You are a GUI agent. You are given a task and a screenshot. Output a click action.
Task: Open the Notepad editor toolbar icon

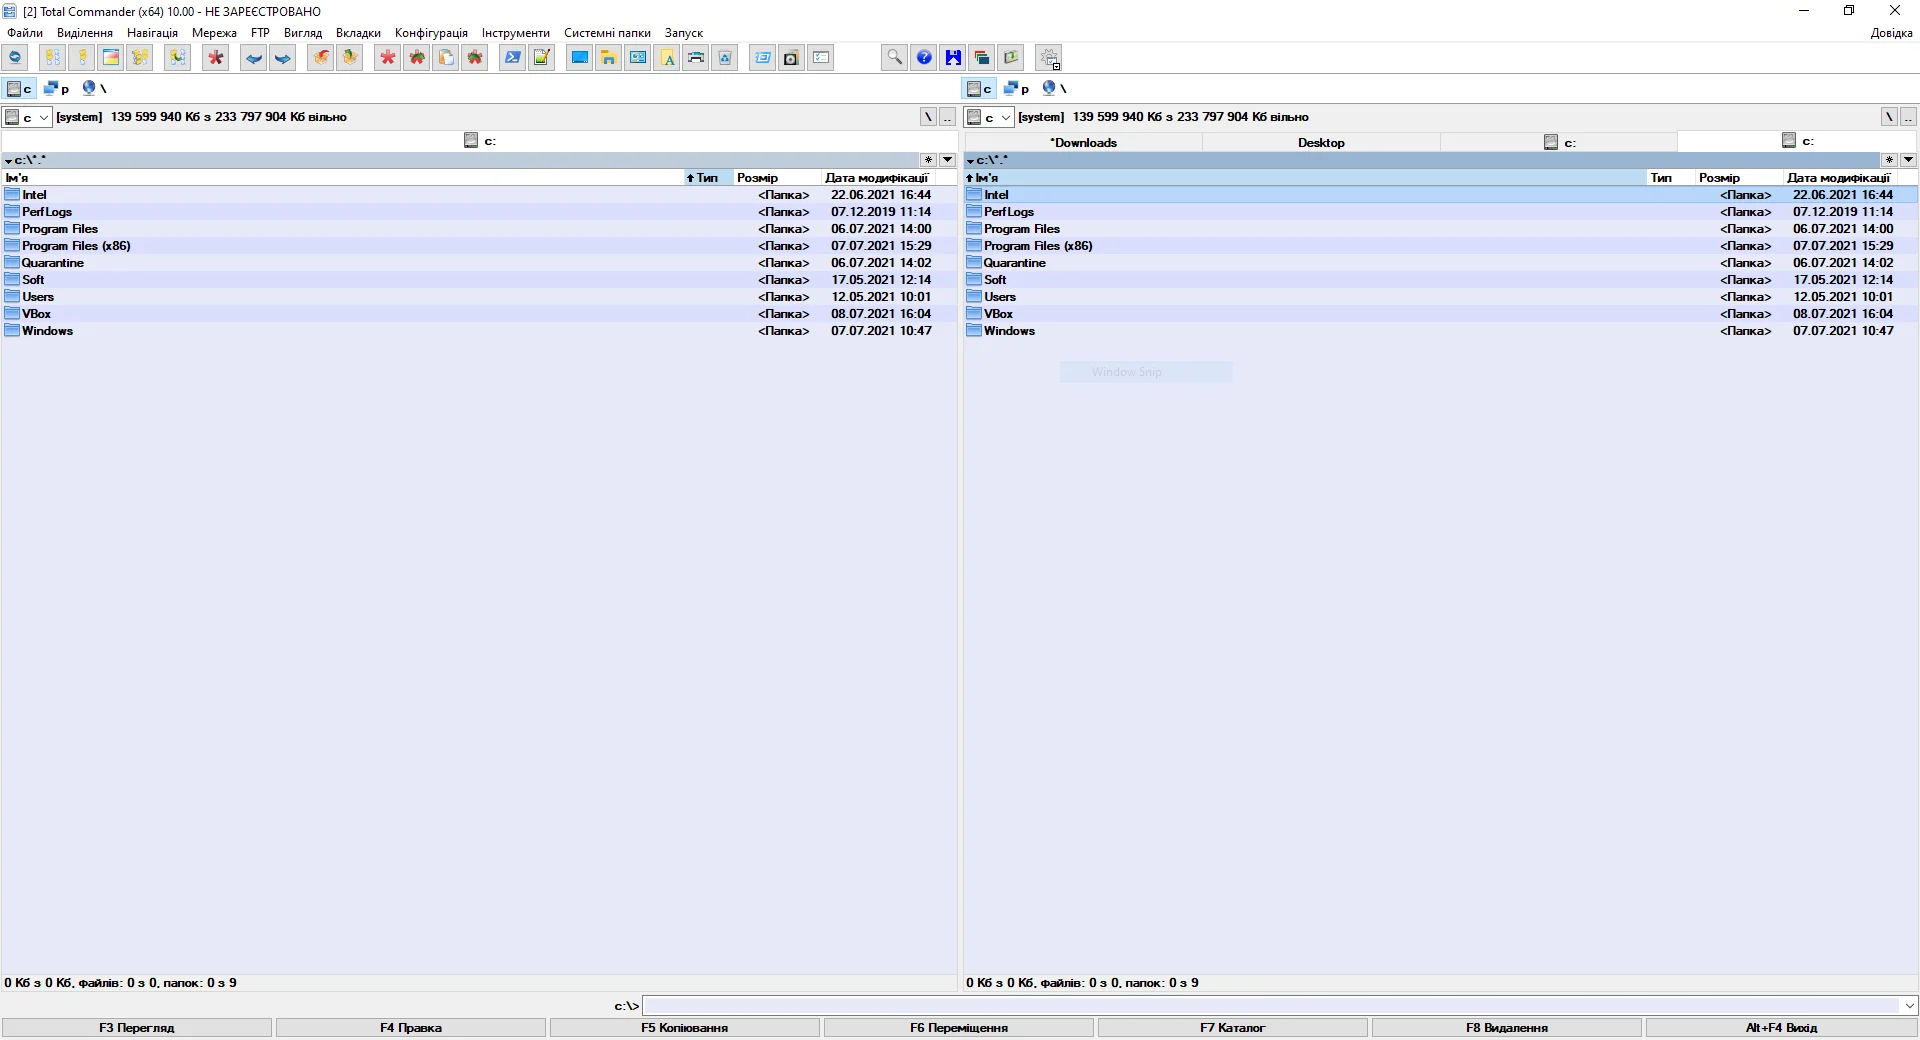[x=541, y=57]
